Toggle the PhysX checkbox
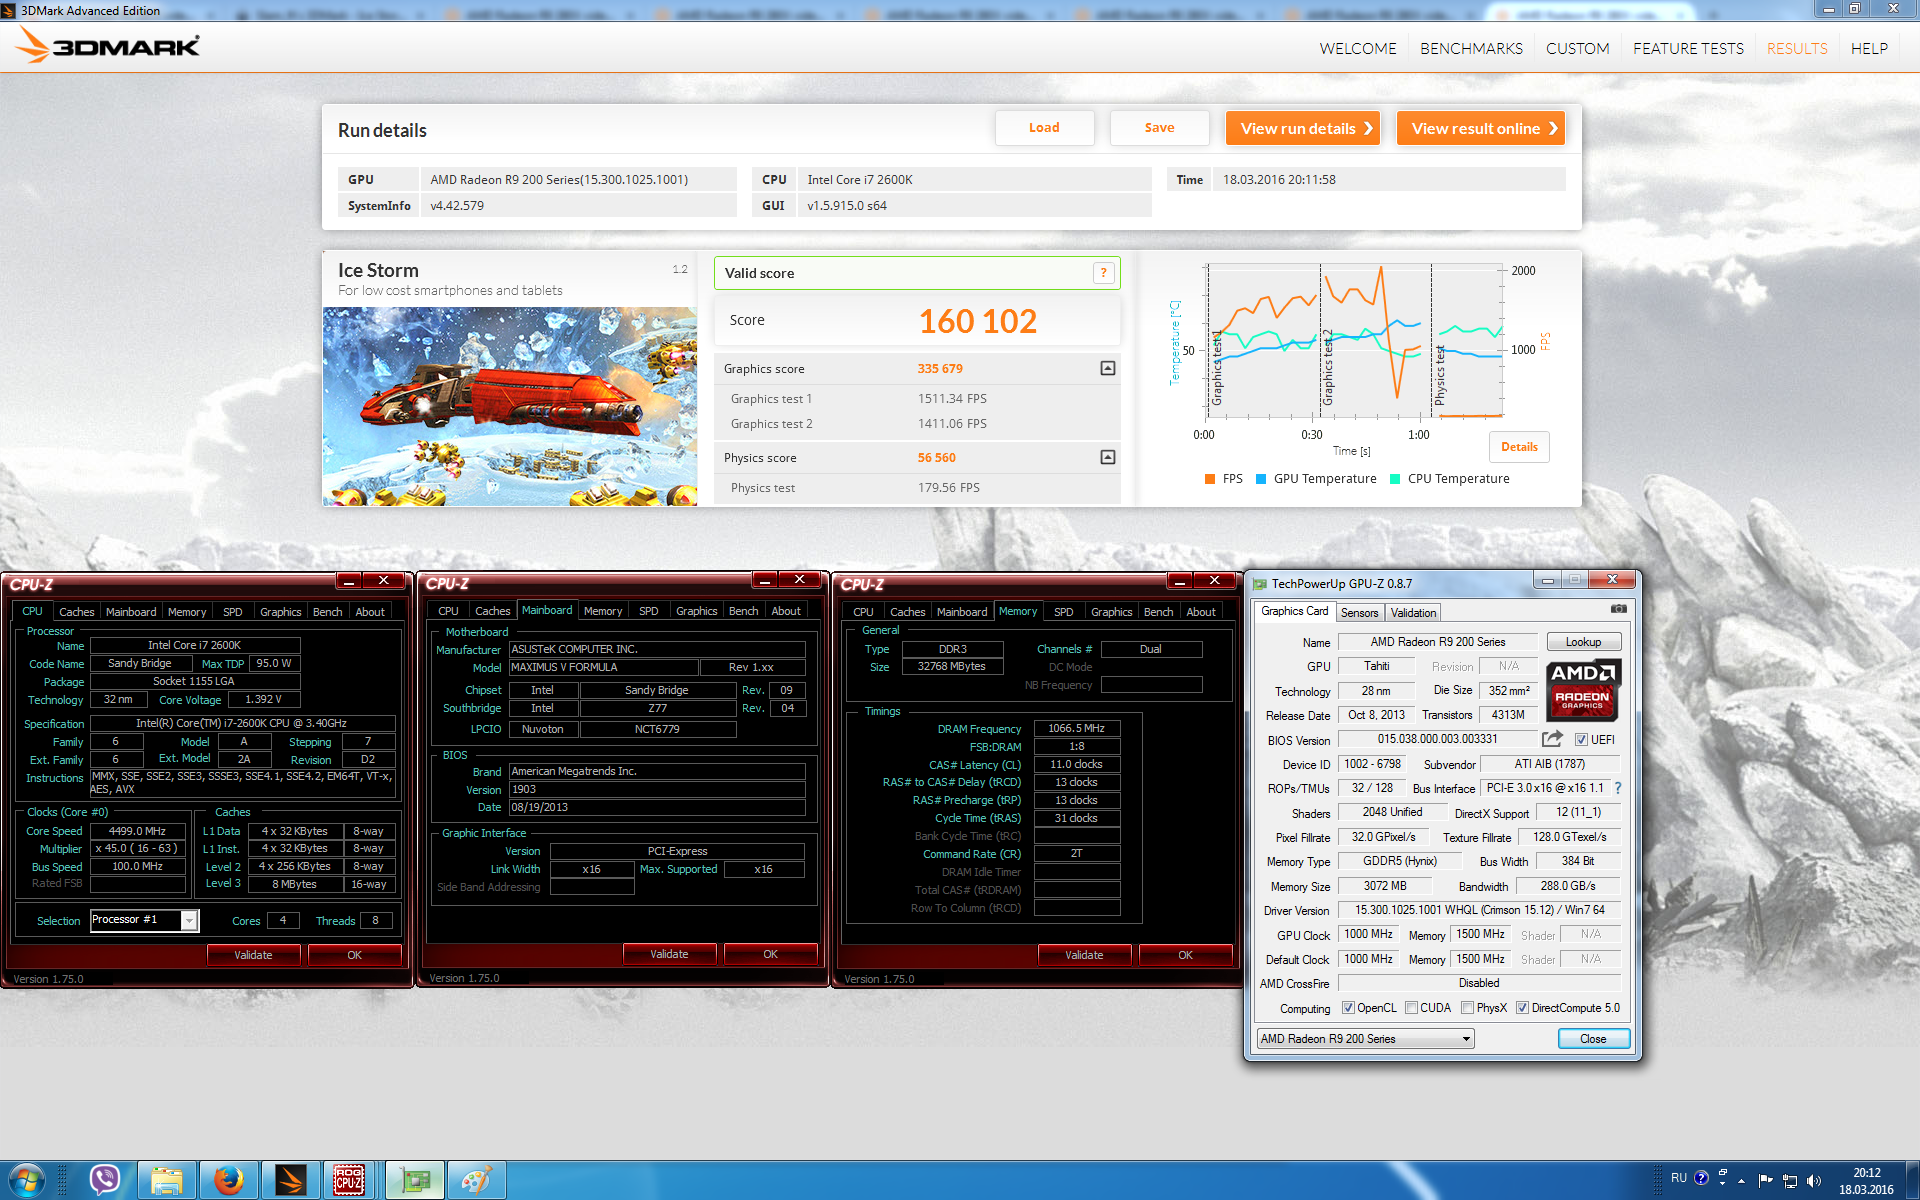This screenshot has width=1920, height=1200. [1467, 1008]
